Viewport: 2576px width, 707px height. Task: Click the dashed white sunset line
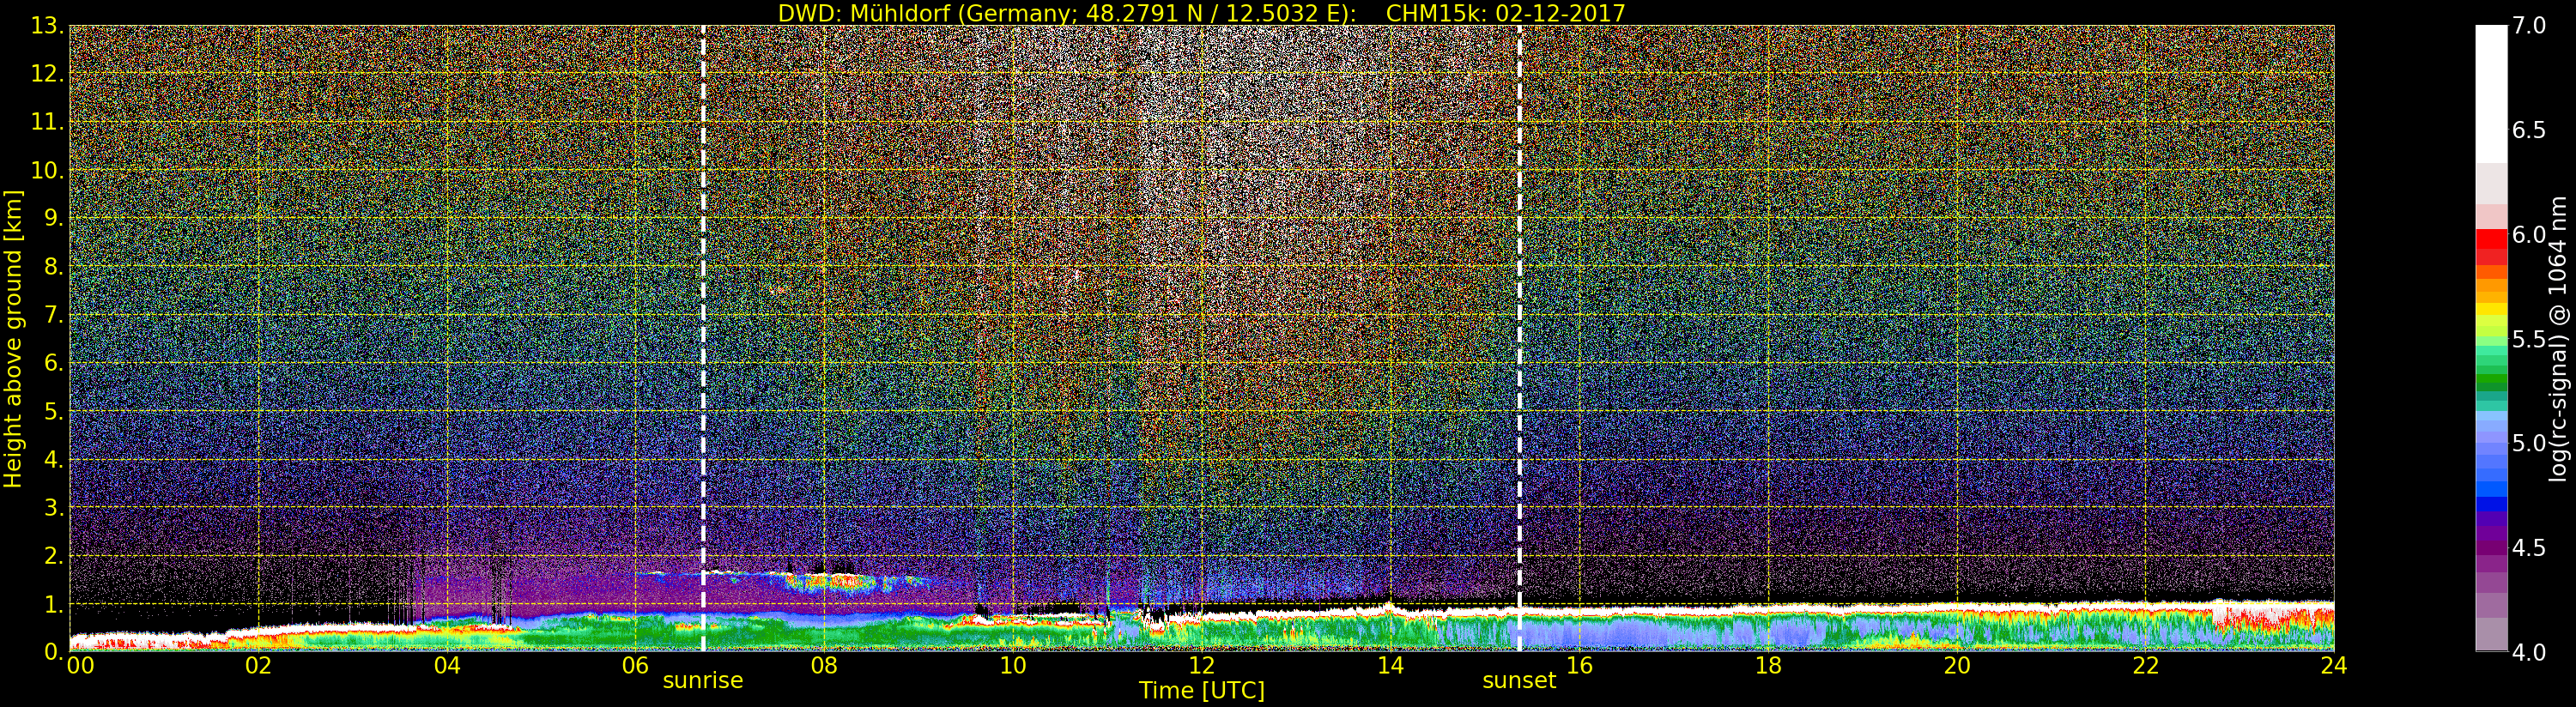point(1519,338)
